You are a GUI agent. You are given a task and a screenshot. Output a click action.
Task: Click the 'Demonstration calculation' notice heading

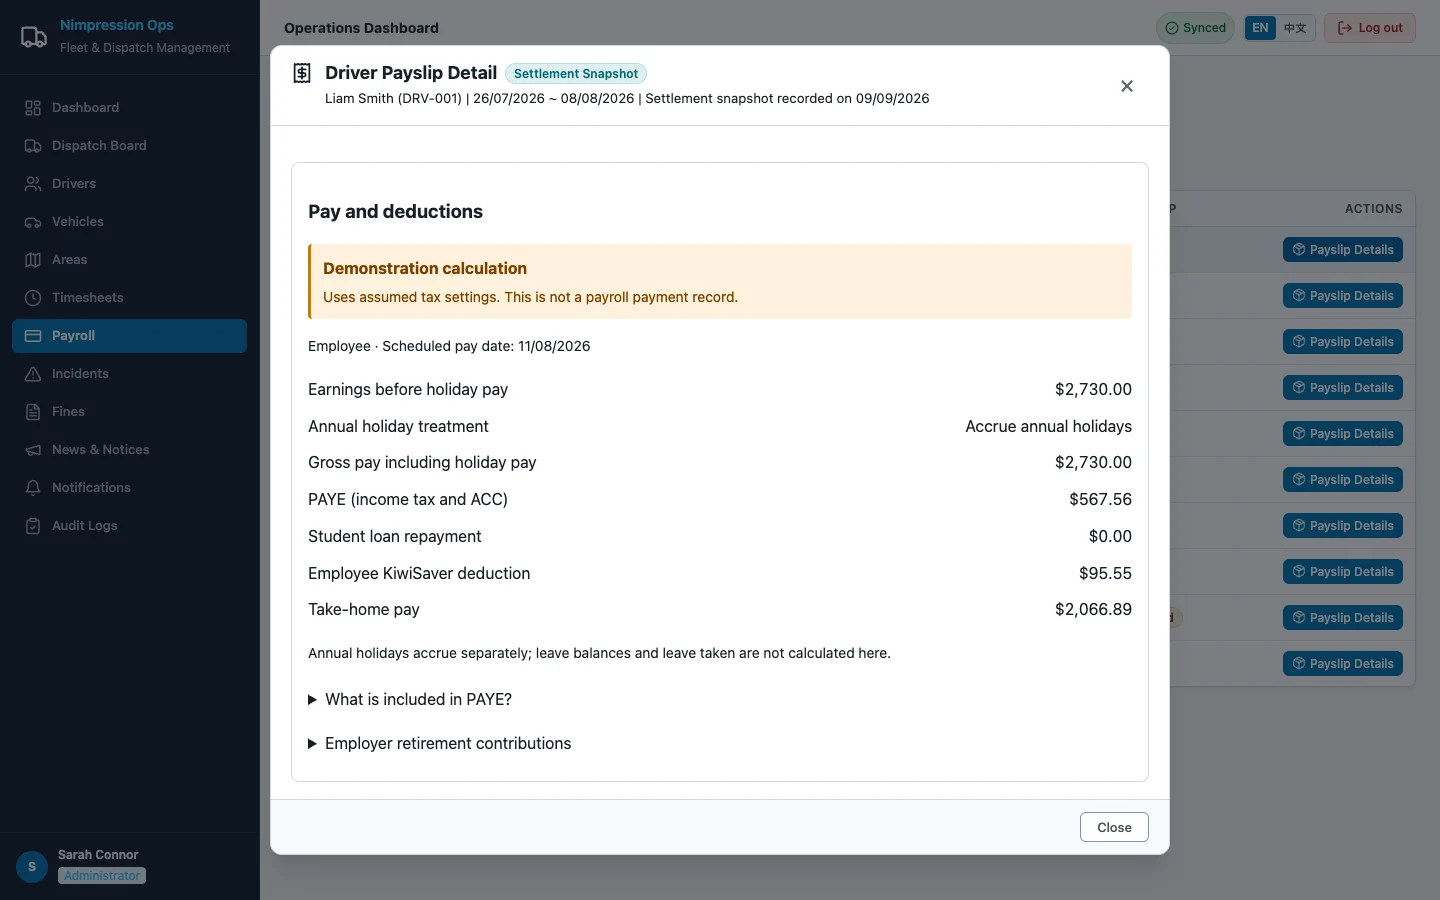[425, 269]
